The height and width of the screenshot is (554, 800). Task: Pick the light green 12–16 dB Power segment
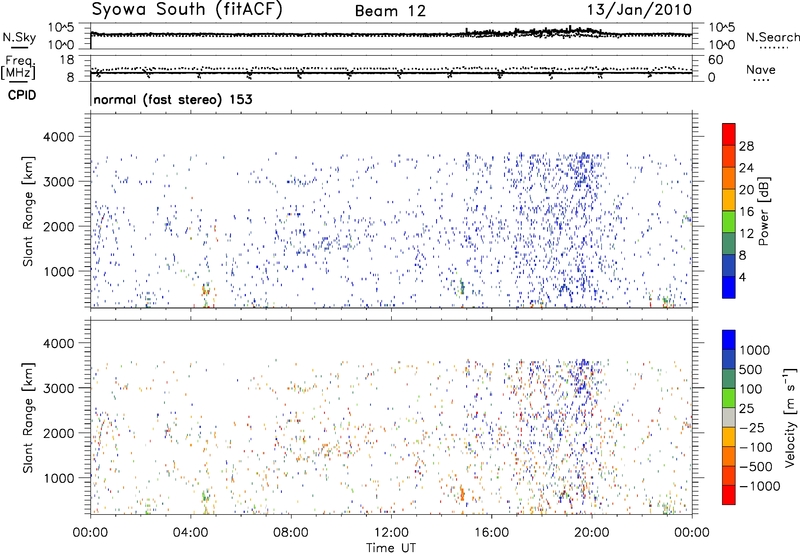point(729,222)
